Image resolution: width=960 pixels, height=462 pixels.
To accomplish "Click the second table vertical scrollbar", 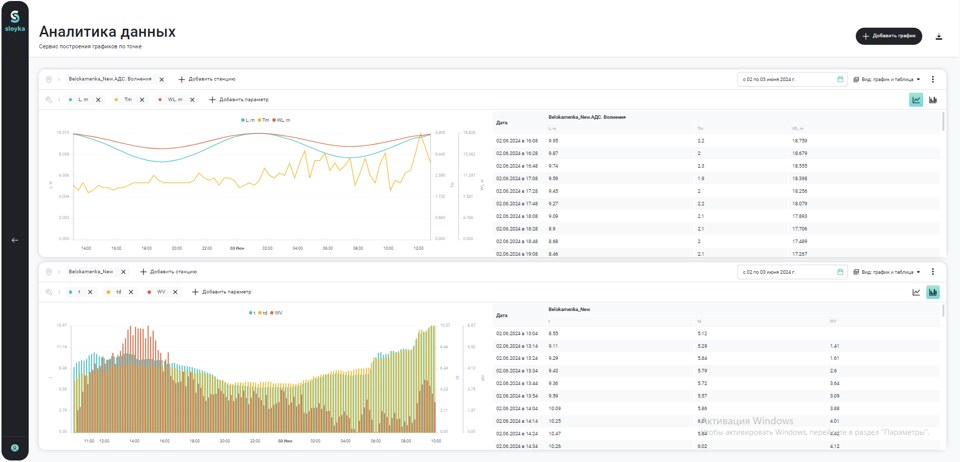I will [x=943, y=311].
